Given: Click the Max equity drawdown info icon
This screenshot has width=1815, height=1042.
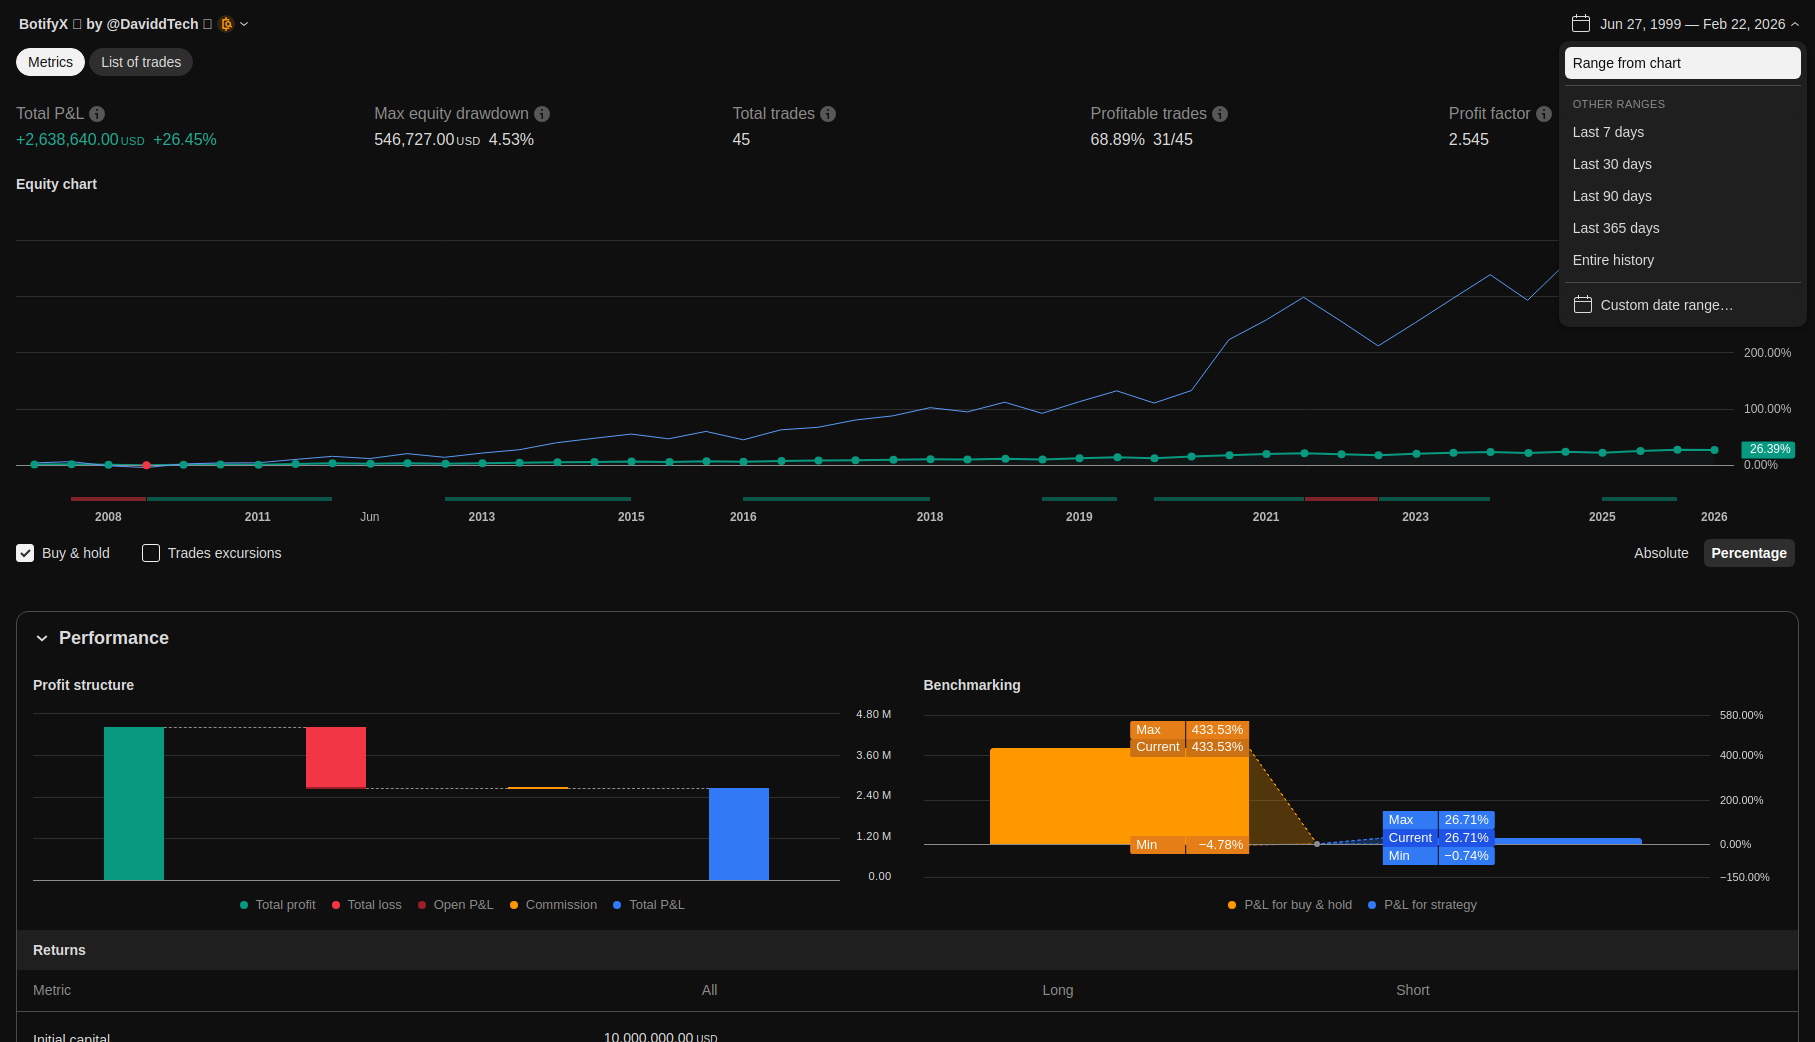Looking at the screenshot, I should pos(542,114).
